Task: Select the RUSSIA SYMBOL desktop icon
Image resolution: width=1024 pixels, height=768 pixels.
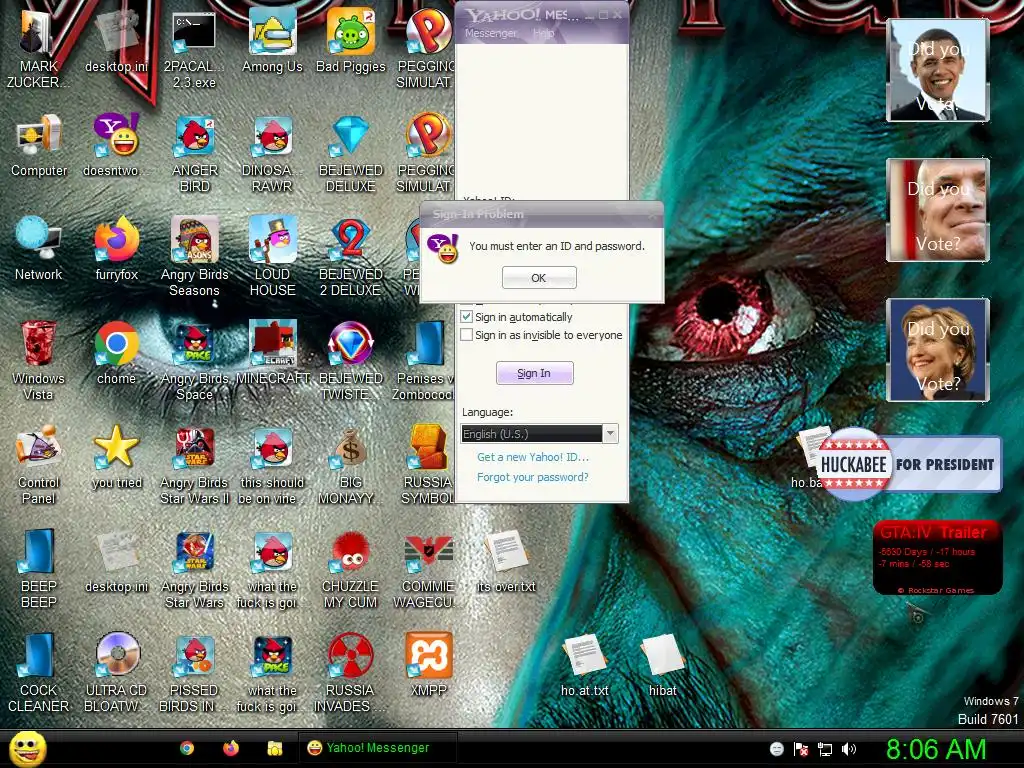Action: [x=428, y=465]
